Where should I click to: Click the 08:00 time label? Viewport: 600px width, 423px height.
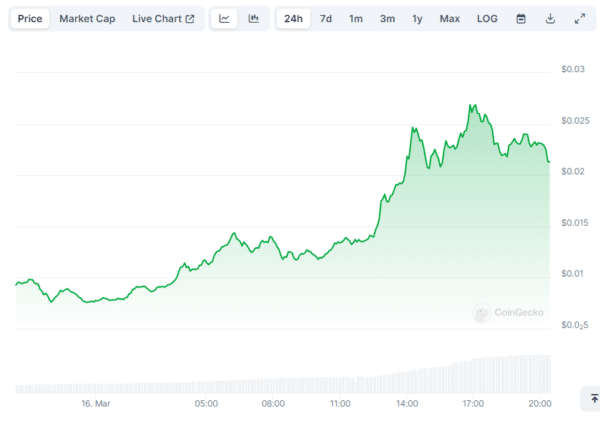click(x=273, y=403)
